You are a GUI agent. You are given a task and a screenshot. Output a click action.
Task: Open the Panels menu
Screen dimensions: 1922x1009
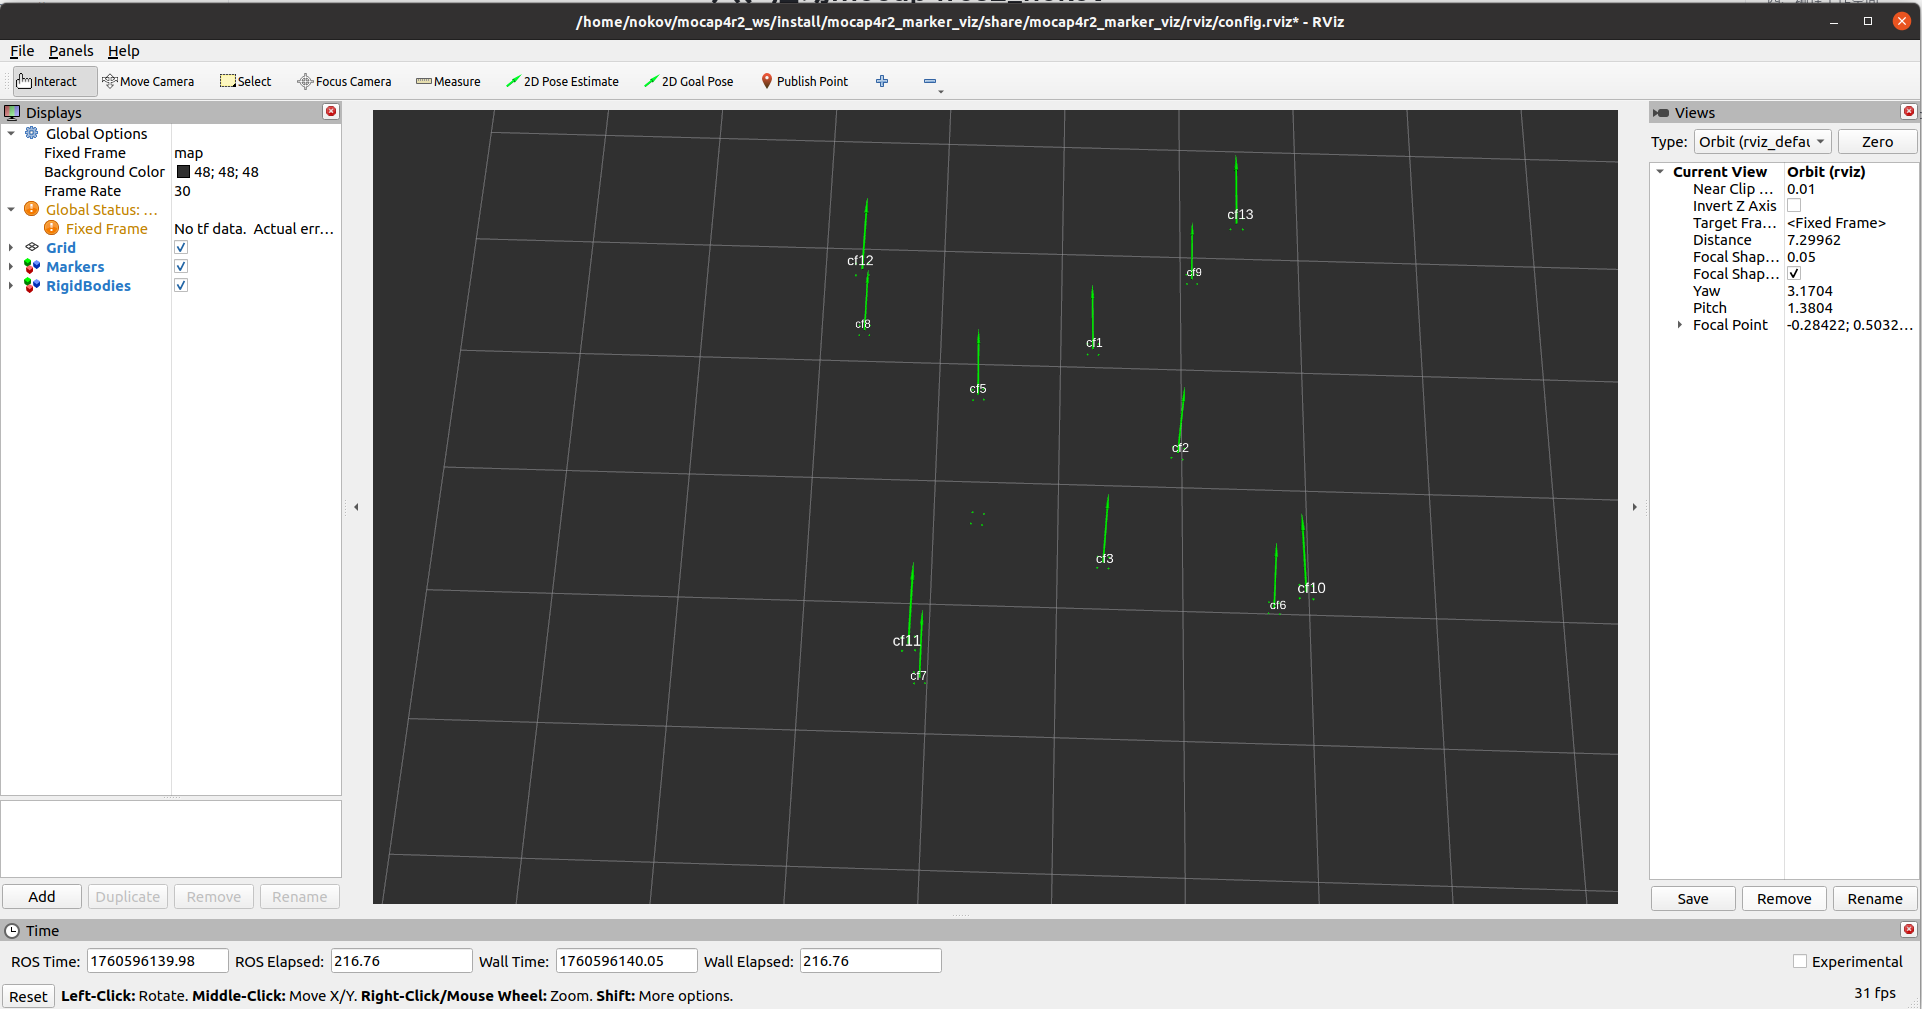coord(70,51)
